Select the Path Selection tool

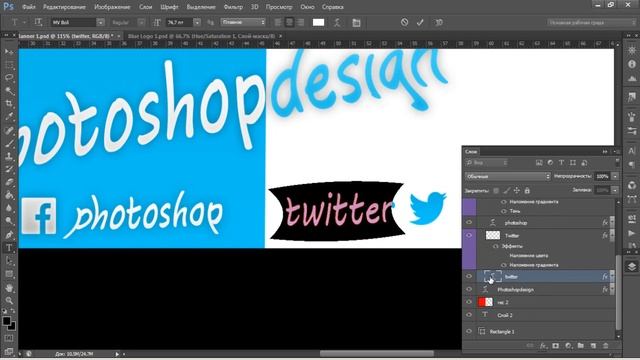9,261
